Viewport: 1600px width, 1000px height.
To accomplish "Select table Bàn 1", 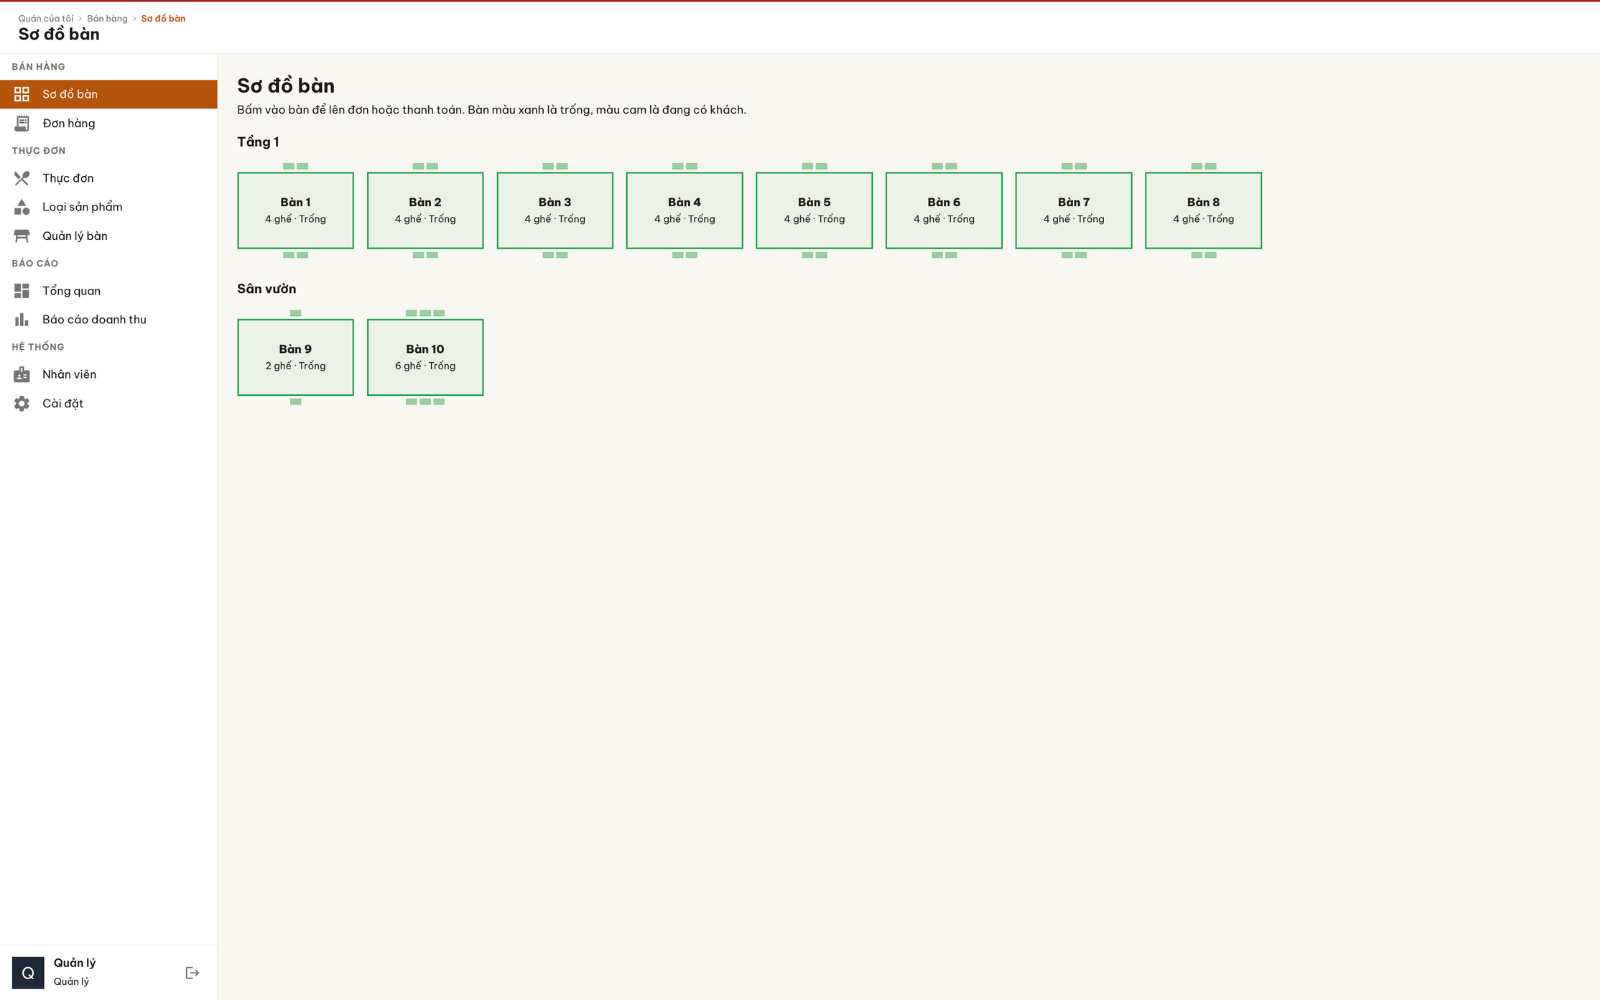I will [295, 210].
